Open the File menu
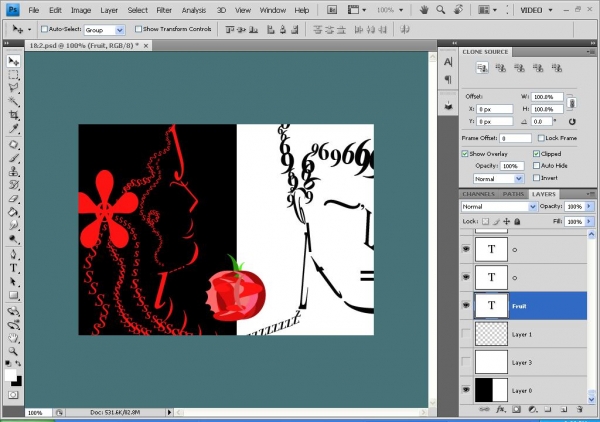Screen dimensions: 600x422 (34, 10)
